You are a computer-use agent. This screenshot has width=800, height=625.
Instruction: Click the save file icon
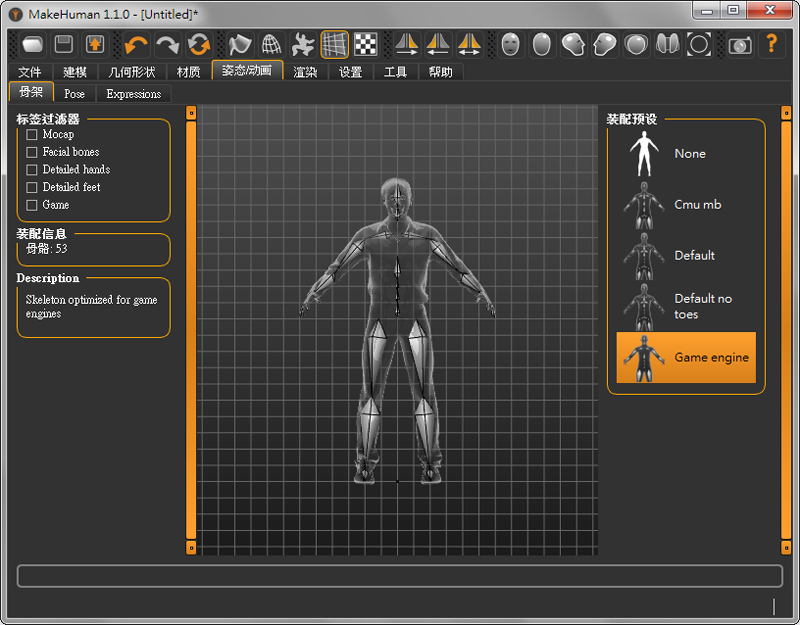point(64,44)
